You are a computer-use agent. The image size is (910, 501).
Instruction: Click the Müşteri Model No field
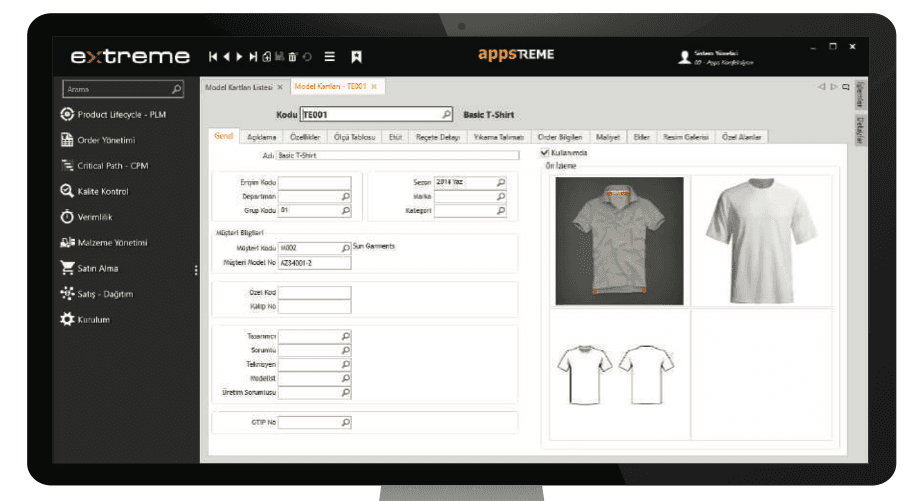(315, 262)
